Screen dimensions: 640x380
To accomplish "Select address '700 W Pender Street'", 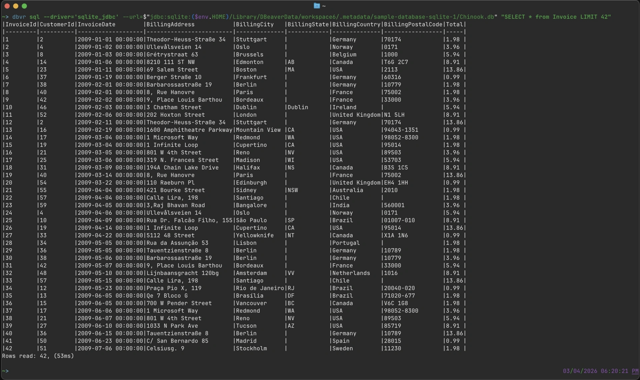I will tap(179, 304).
